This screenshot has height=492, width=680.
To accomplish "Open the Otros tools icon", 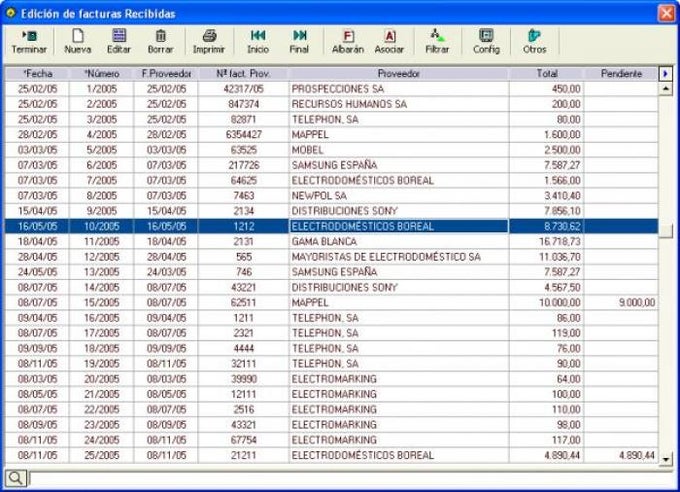I will click(x=534, y=42).
